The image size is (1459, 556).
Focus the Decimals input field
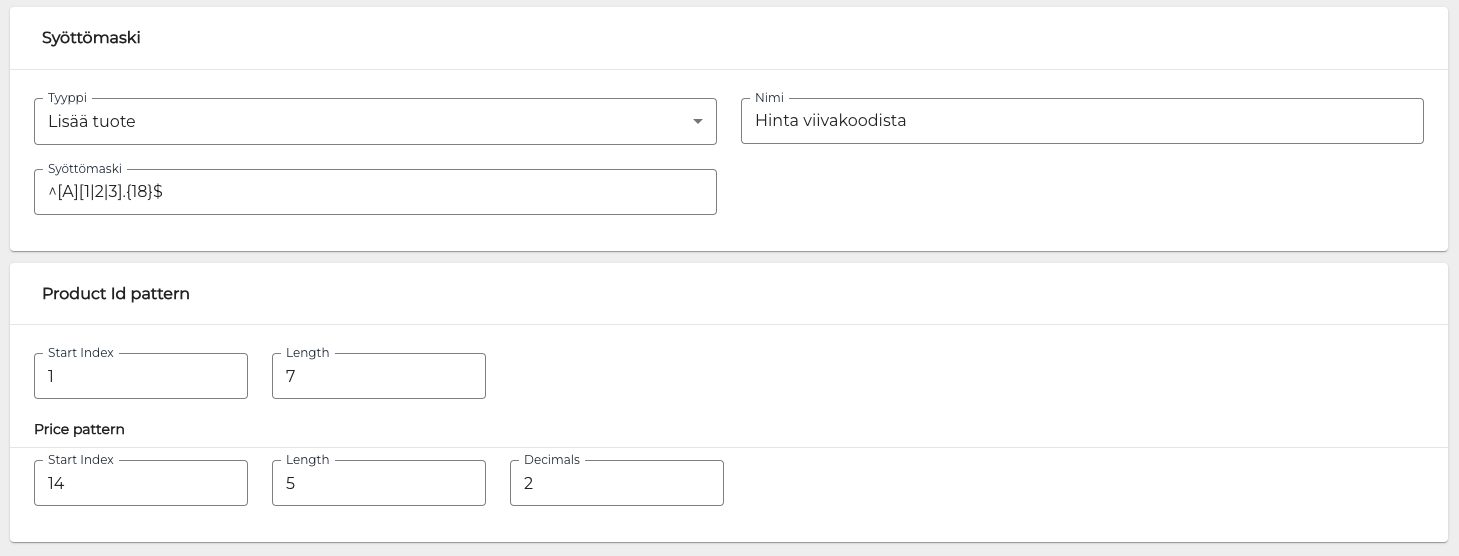coord(616,484)
